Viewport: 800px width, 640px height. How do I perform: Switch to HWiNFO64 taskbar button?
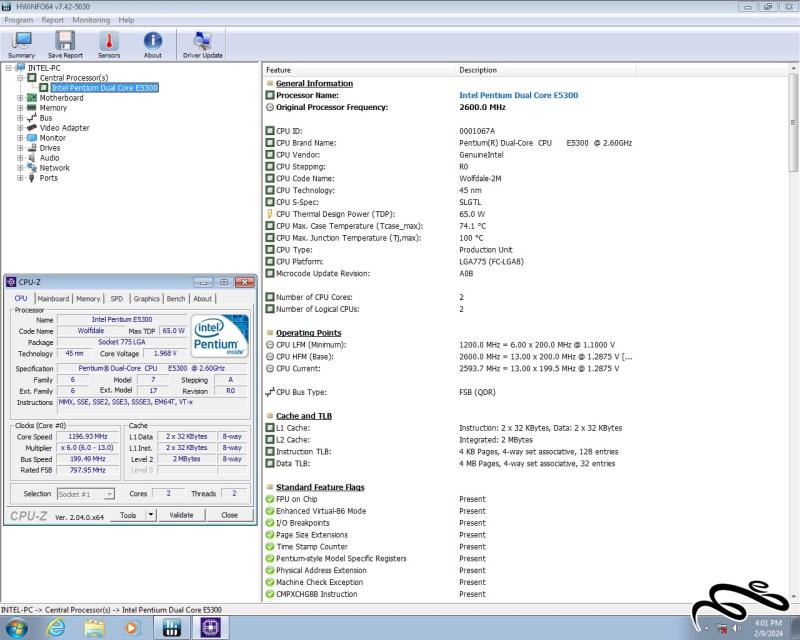click(171, 627)
